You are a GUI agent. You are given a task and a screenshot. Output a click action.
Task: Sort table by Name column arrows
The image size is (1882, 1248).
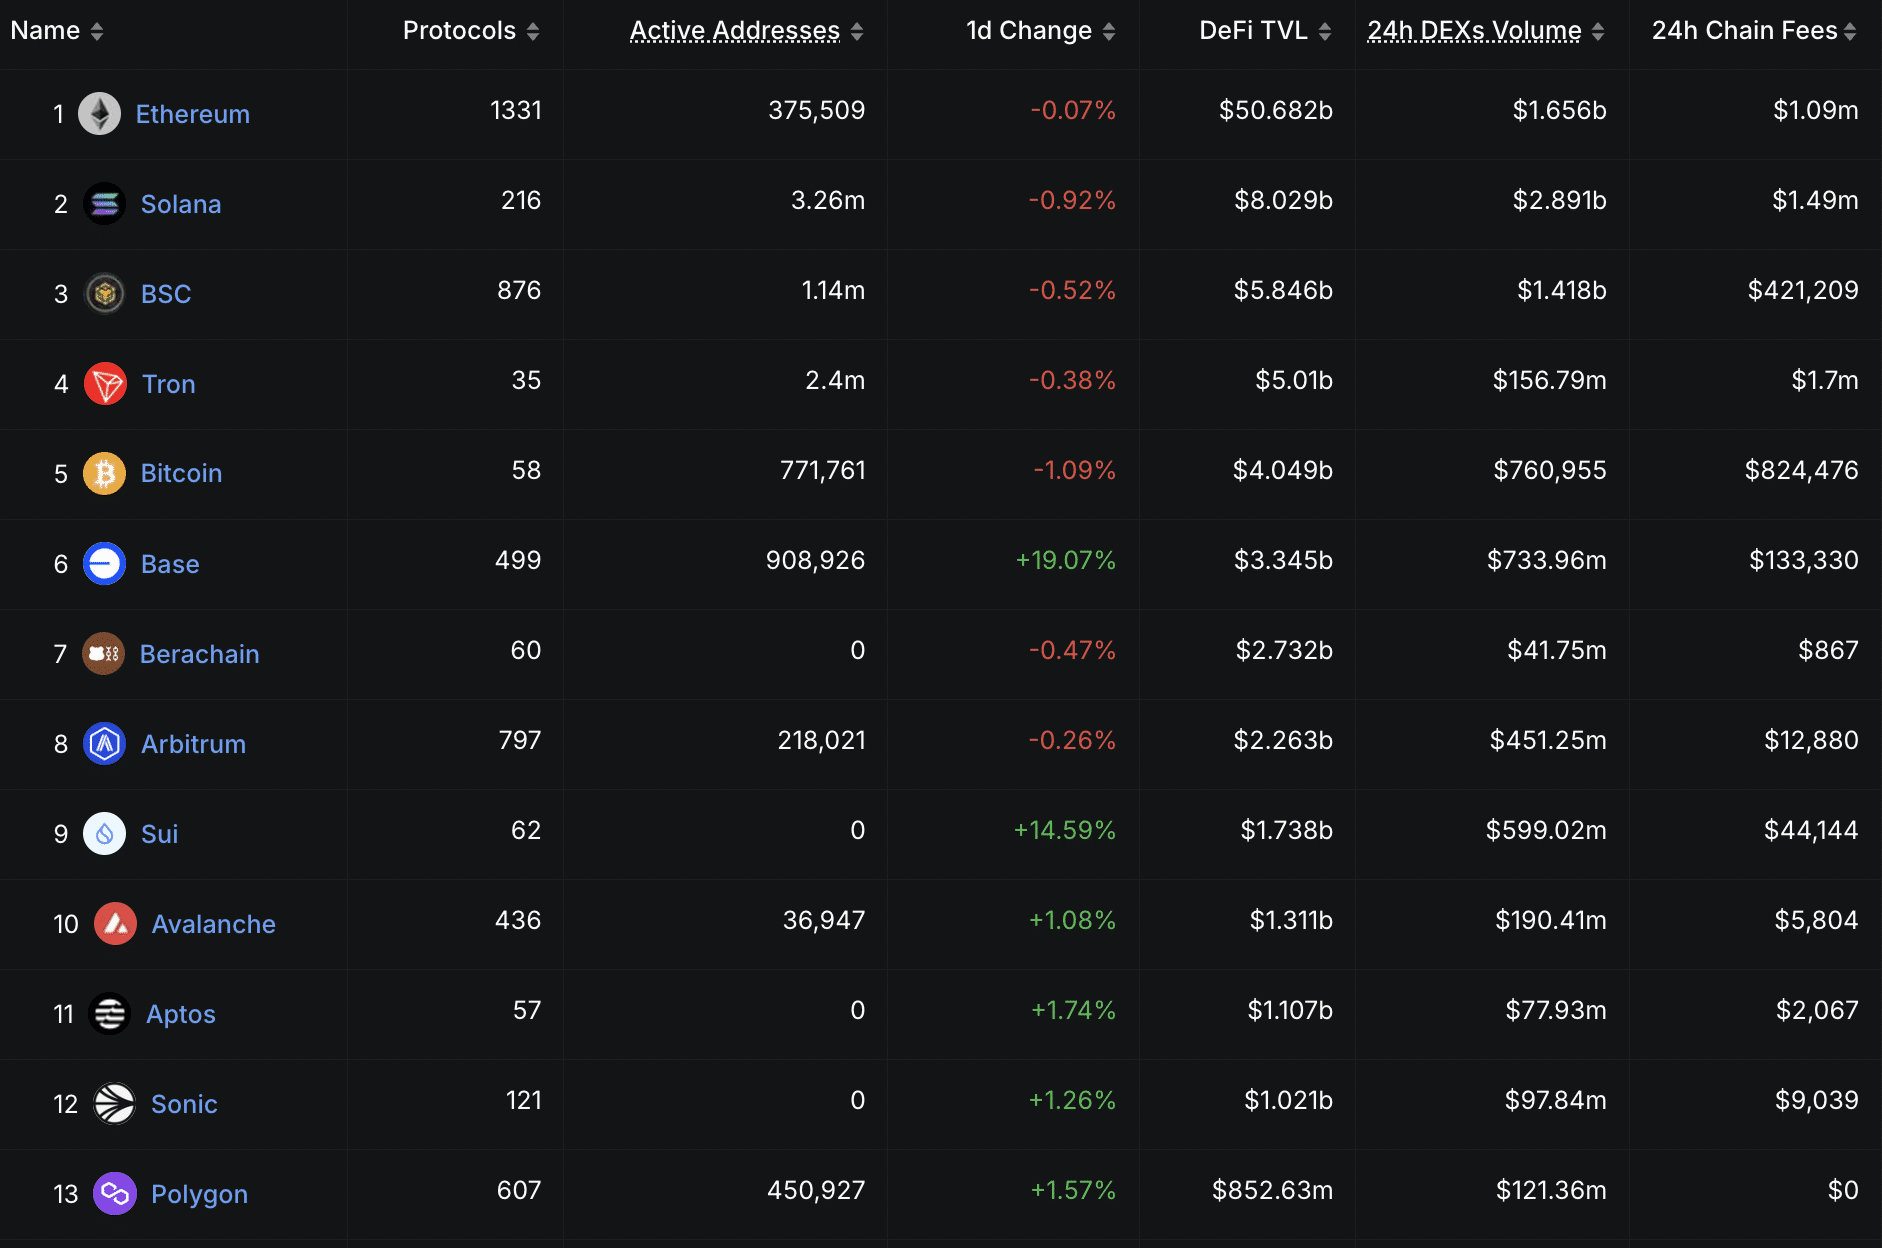[97, 32]
